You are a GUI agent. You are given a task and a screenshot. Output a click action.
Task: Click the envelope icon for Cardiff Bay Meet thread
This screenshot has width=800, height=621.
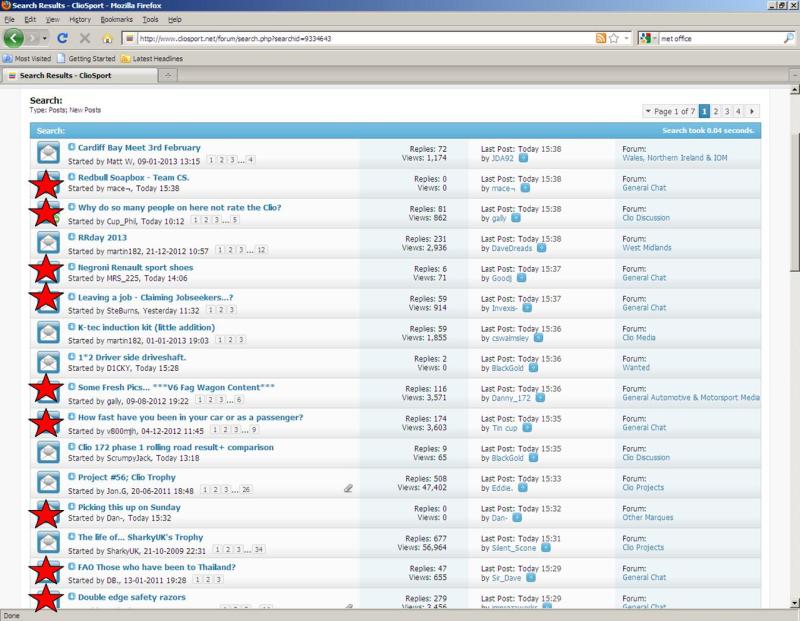[47, 154]
